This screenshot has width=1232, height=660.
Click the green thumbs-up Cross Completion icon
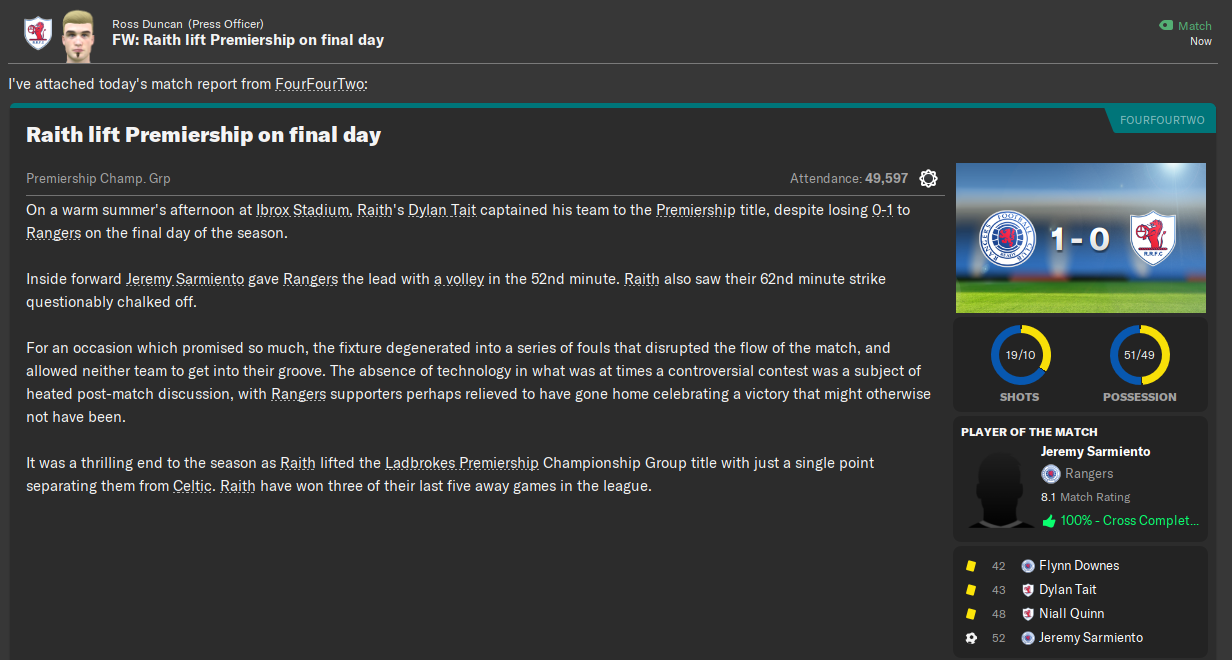point(1049,521)
